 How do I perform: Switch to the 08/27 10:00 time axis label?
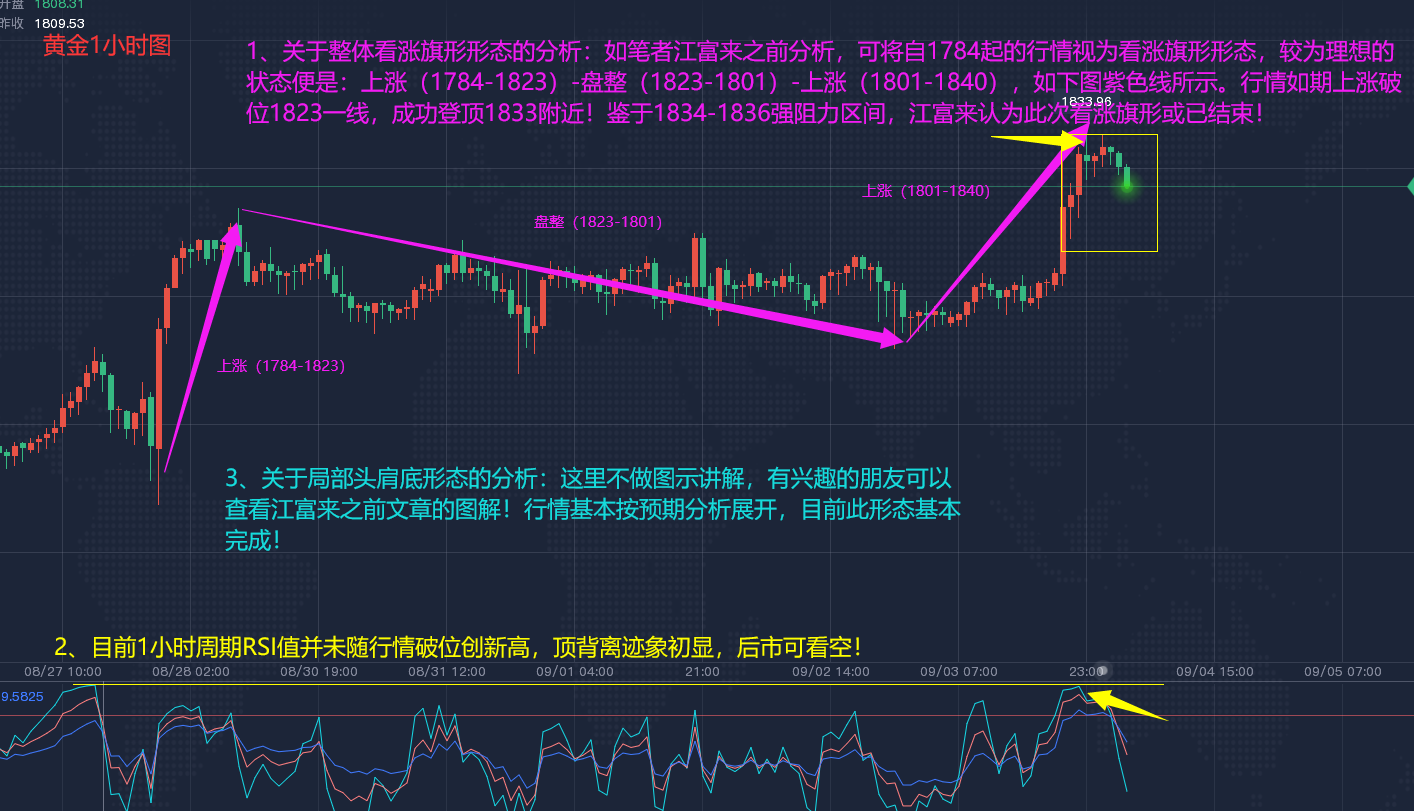click(x=61, y=672)
